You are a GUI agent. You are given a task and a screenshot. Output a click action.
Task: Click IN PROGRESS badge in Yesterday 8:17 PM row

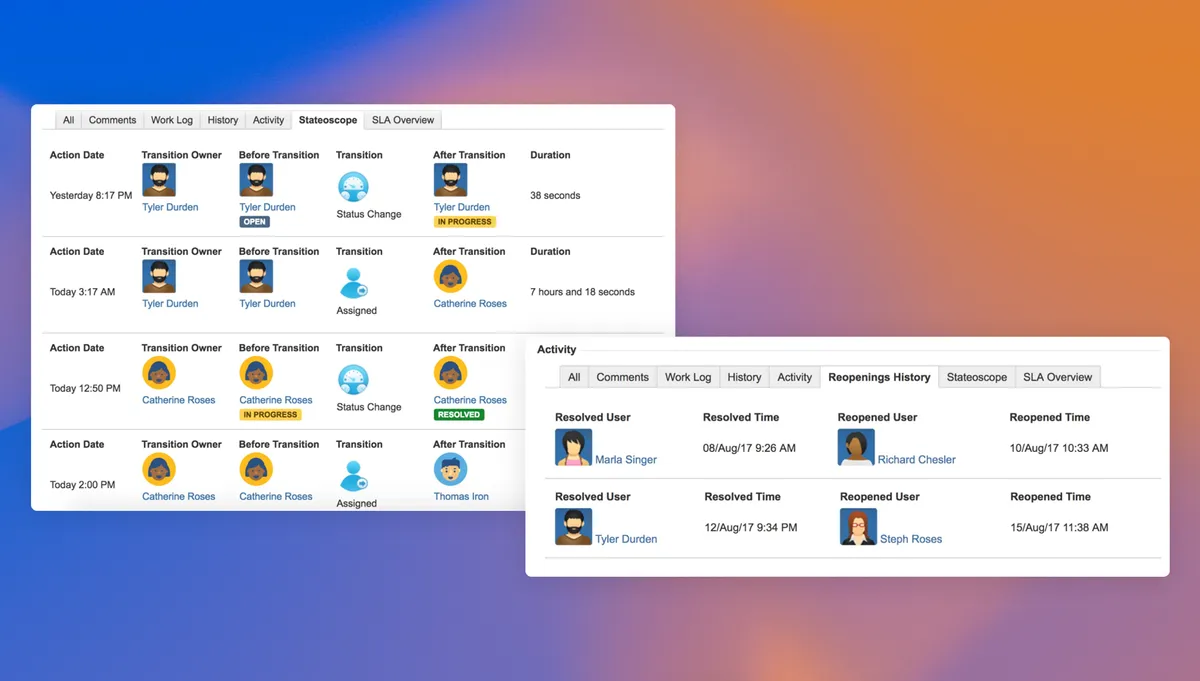click(464, 222)
